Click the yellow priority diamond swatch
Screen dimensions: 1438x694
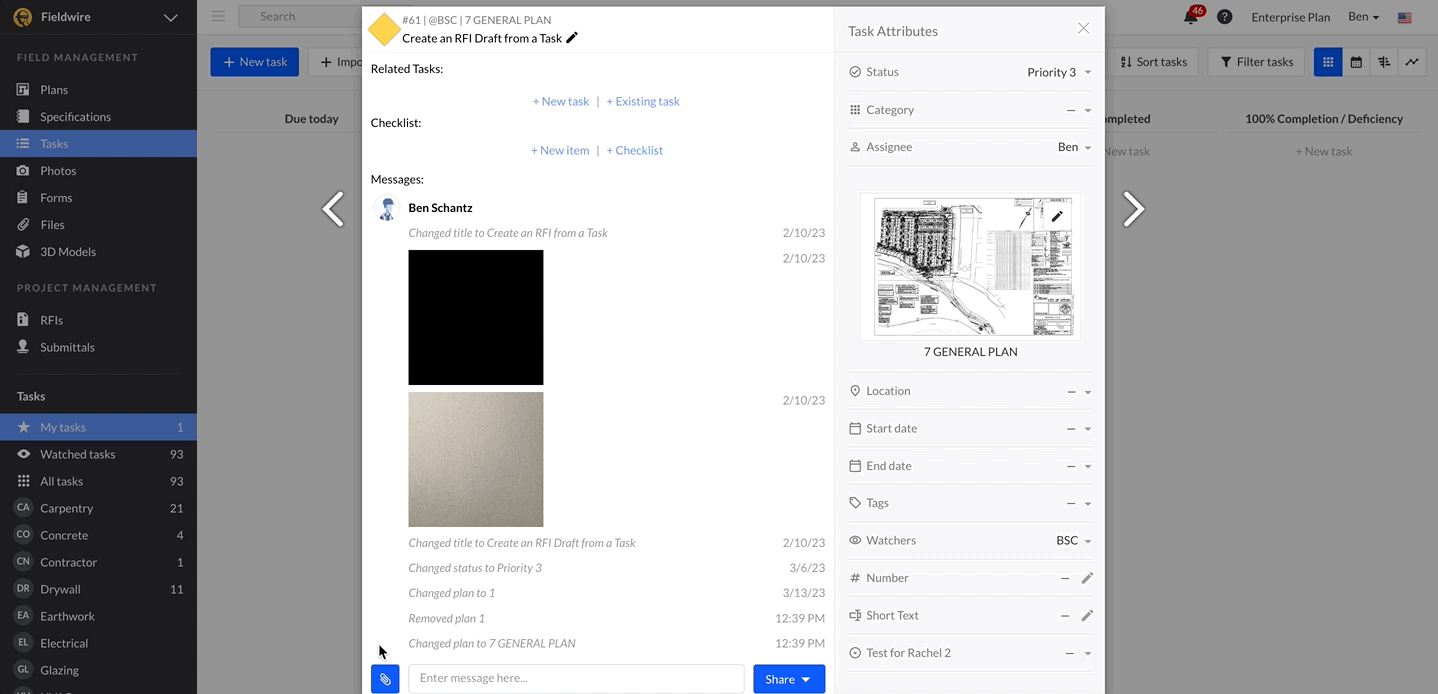pyautogui.click(x=384, y=30)
